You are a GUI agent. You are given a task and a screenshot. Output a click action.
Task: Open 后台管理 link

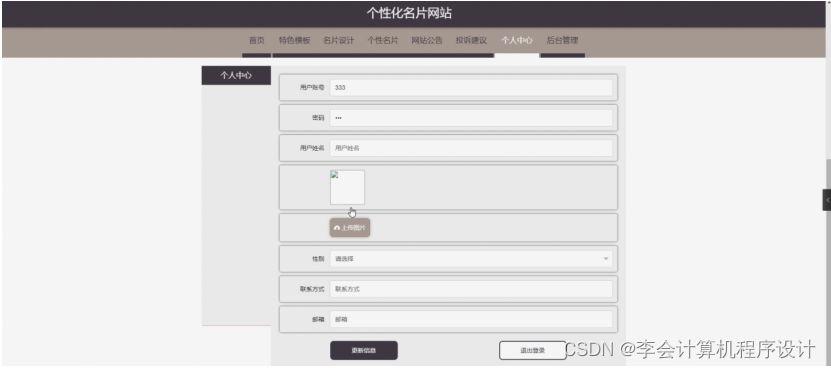coord(562,41)
